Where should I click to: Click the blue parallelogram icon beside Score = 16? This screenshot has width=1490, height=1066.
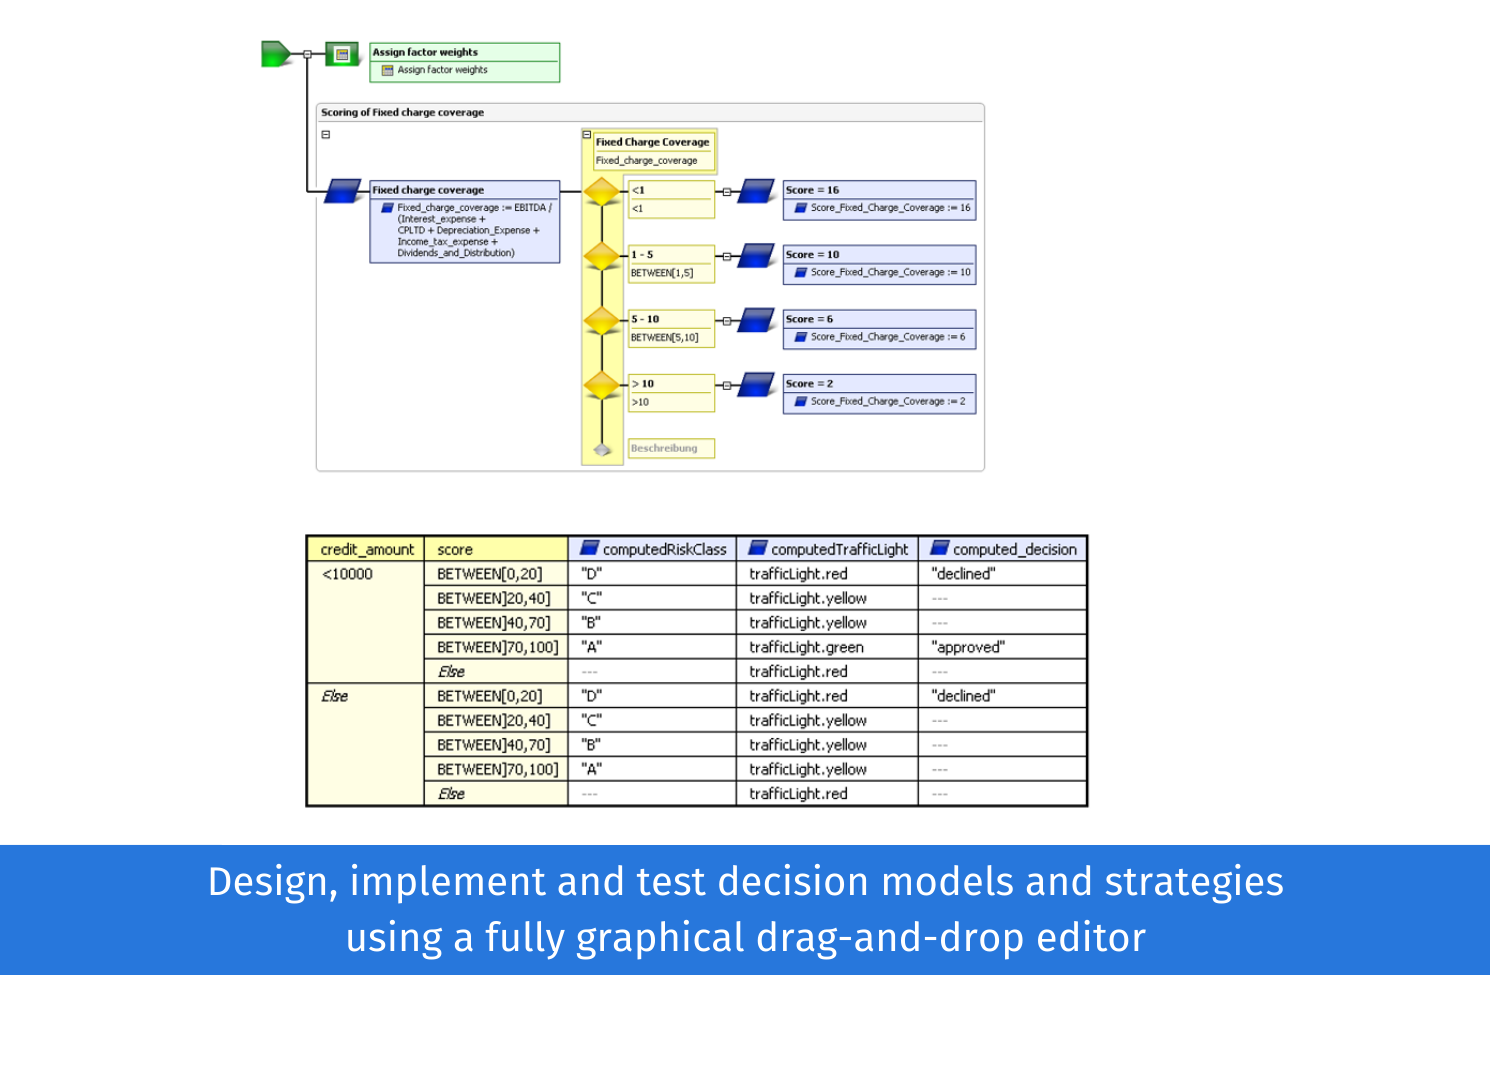coord(753,193)
